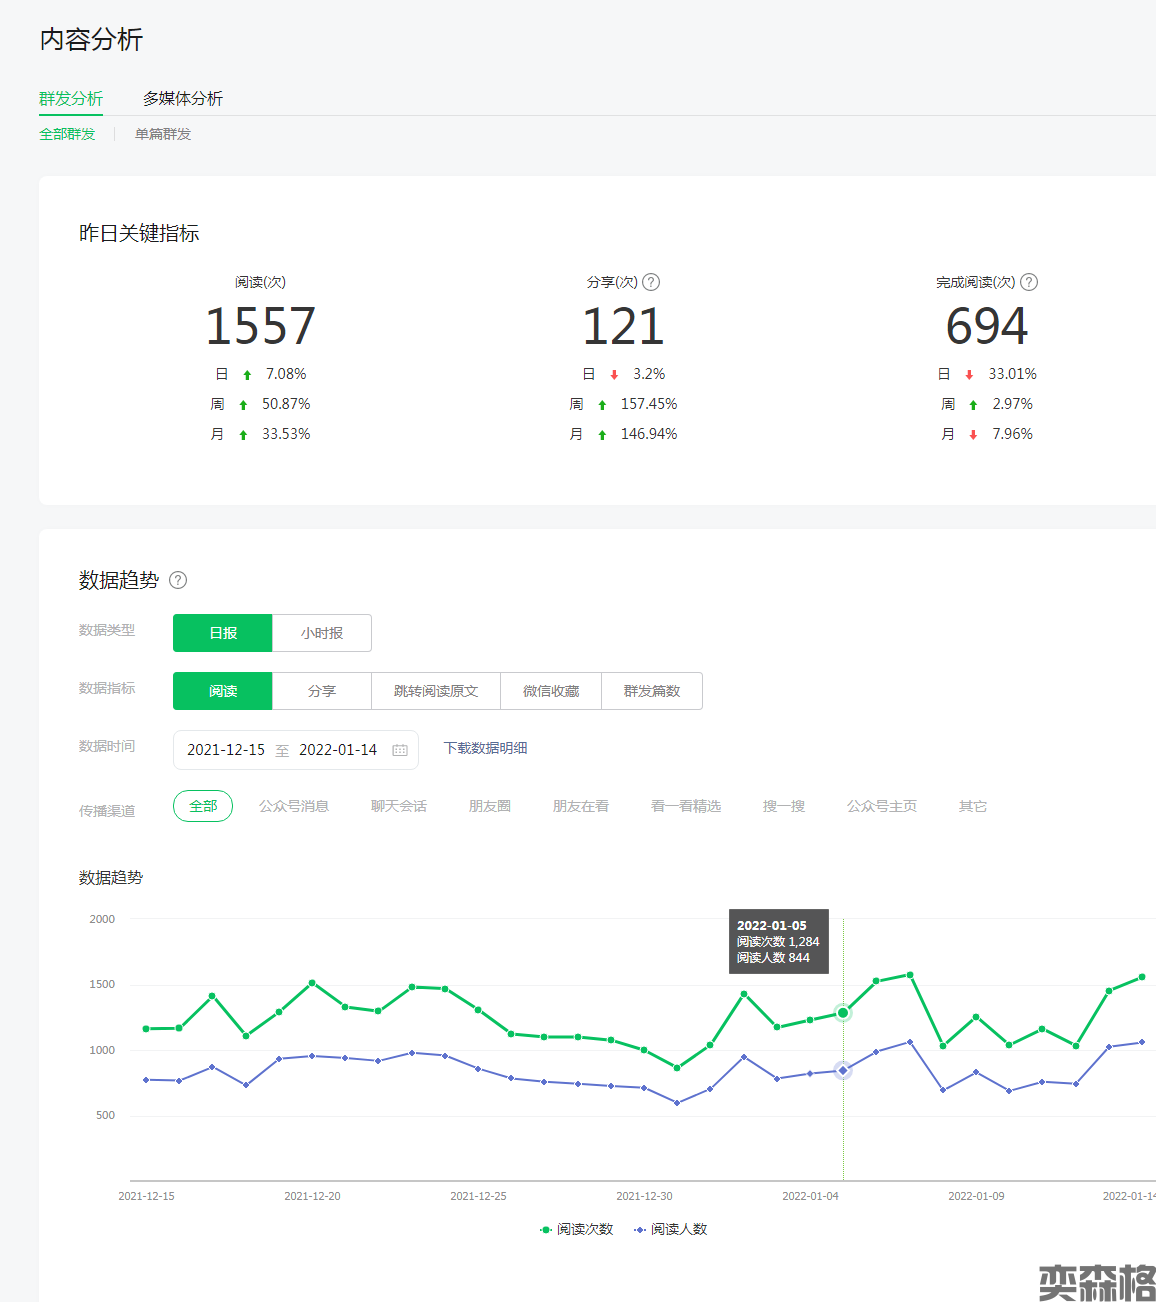Select 小时报 data type
Image resolution: width=1156 pixels, height=1302 pixels.
pyautogui.click(x=322, y=633)
